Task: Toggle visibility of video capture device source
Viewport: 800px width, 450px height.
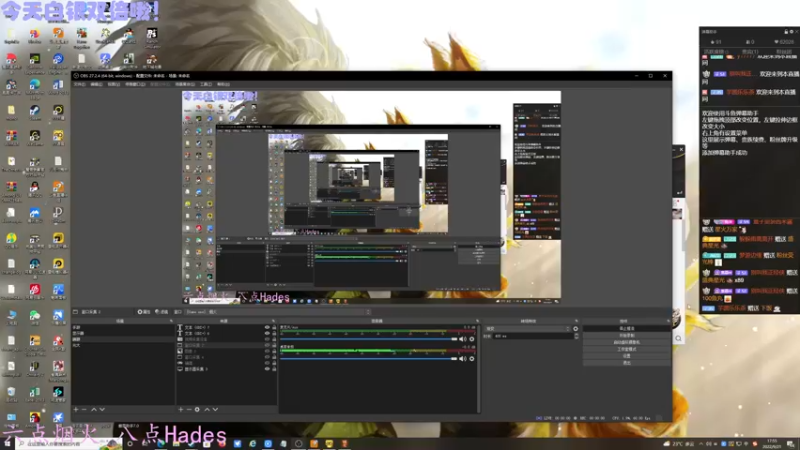Action: pos(267,339)
